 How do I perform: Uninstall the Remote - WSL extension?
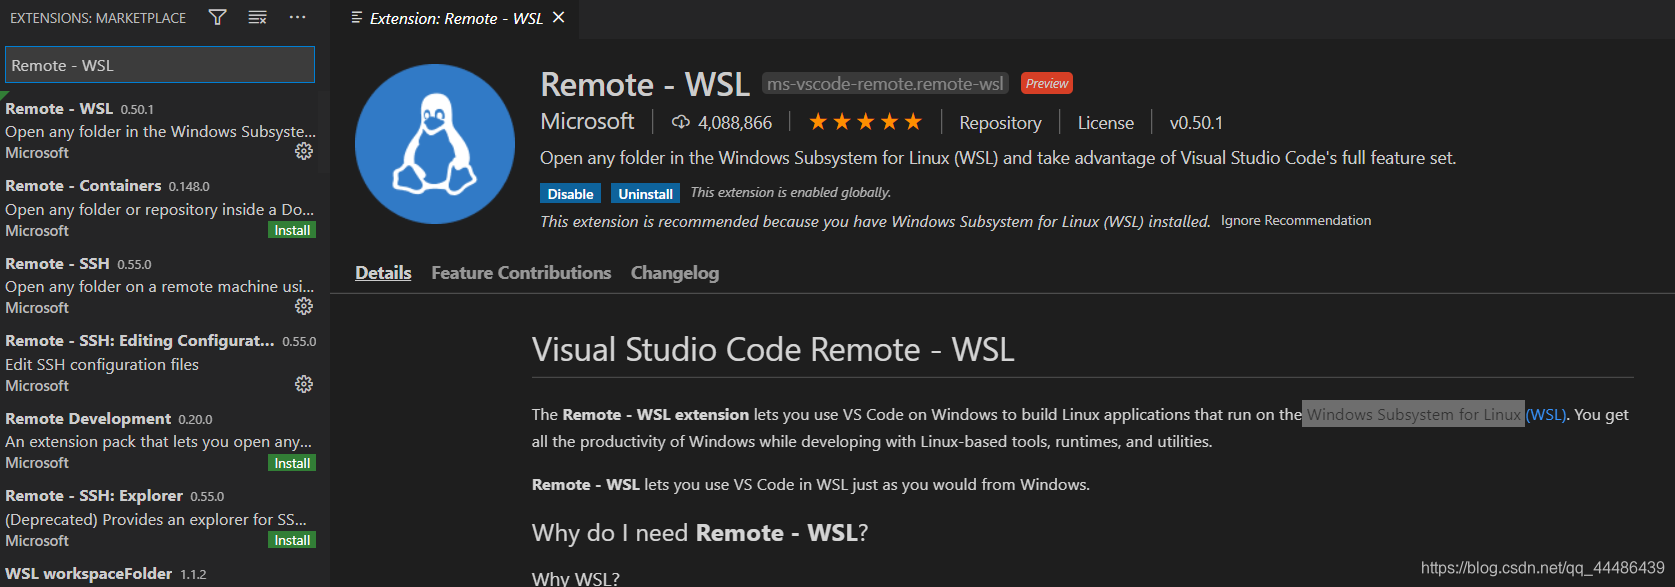tap(645, 194)
